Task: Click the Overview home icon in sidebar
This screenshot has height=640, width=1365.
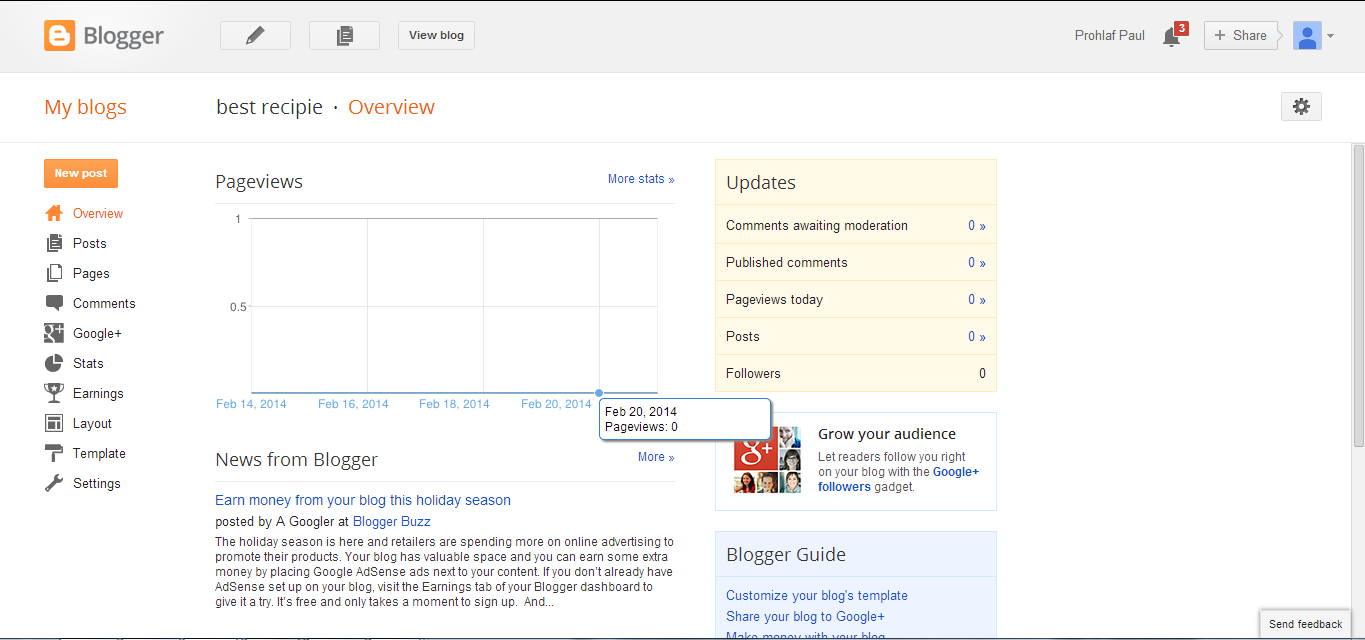Action: 54,213
